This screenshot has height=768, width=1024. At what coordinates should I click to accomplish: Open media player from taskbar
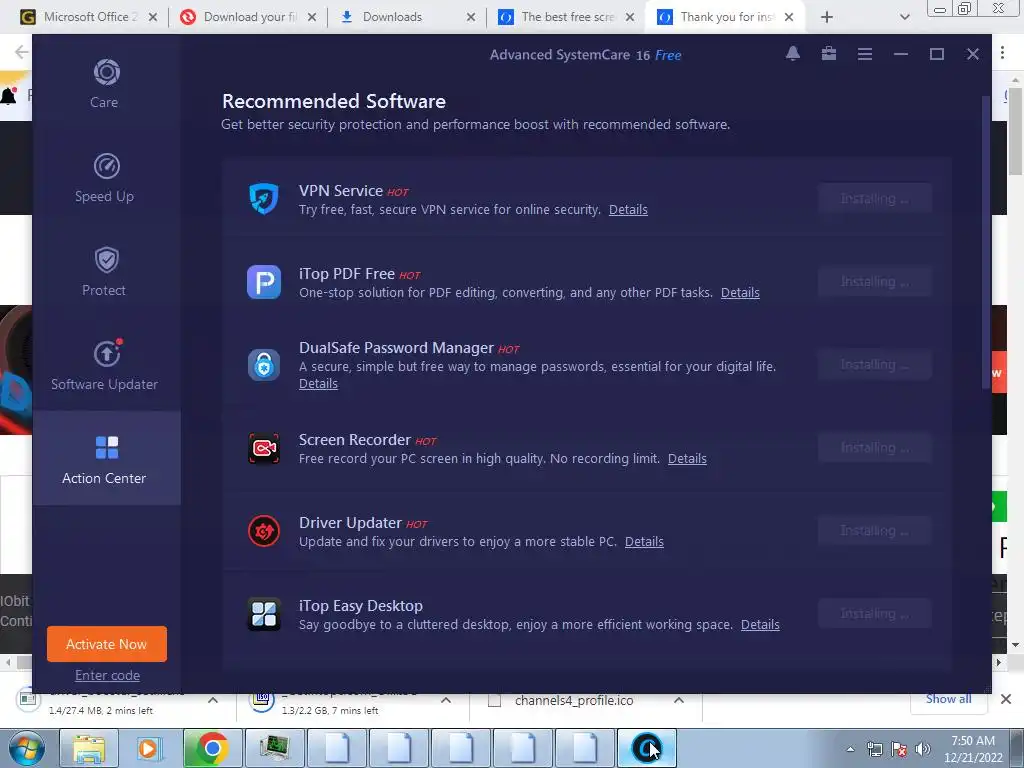point(150,748)
